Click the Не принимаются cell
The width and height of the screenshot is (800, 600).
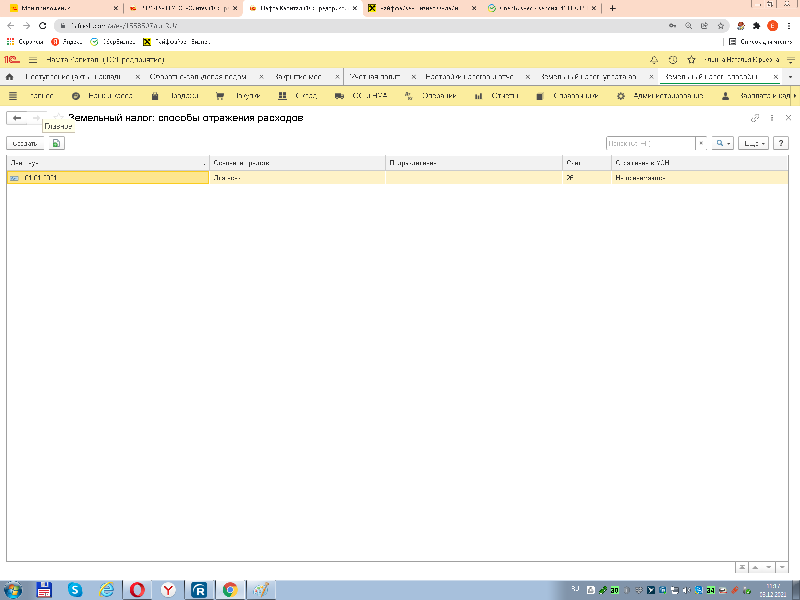click(x=699, y=178)
